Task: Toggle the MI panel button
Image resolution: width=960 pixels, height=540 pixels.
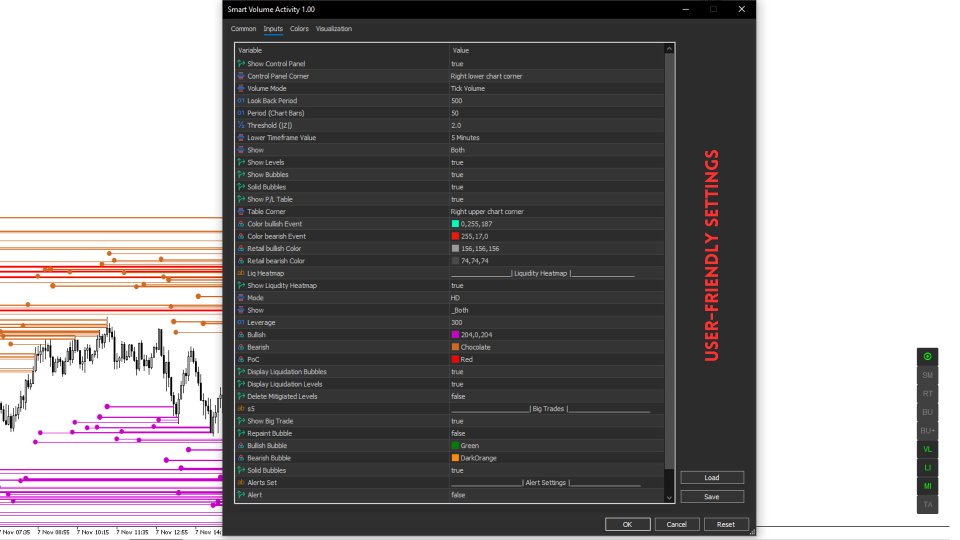Action: tap(927, 486)
